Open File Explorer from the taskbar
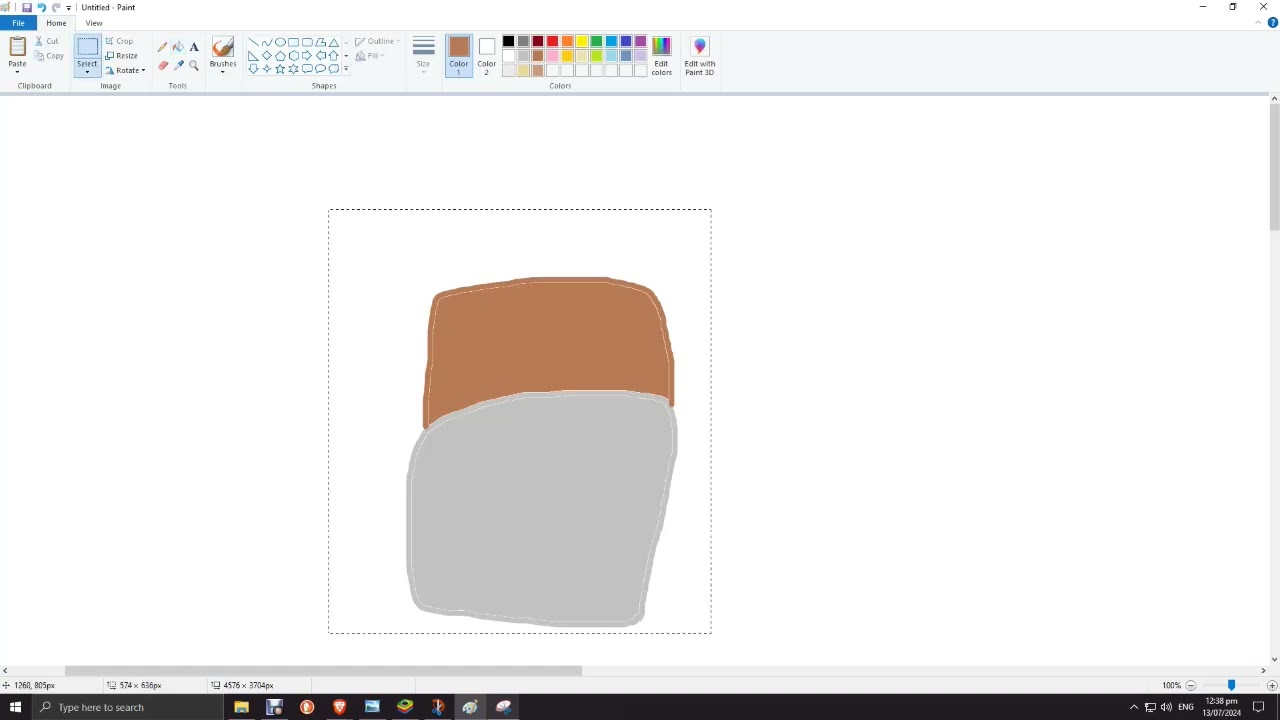The width and height of the screenshot is (1280, 720). (x=241, y=707)
